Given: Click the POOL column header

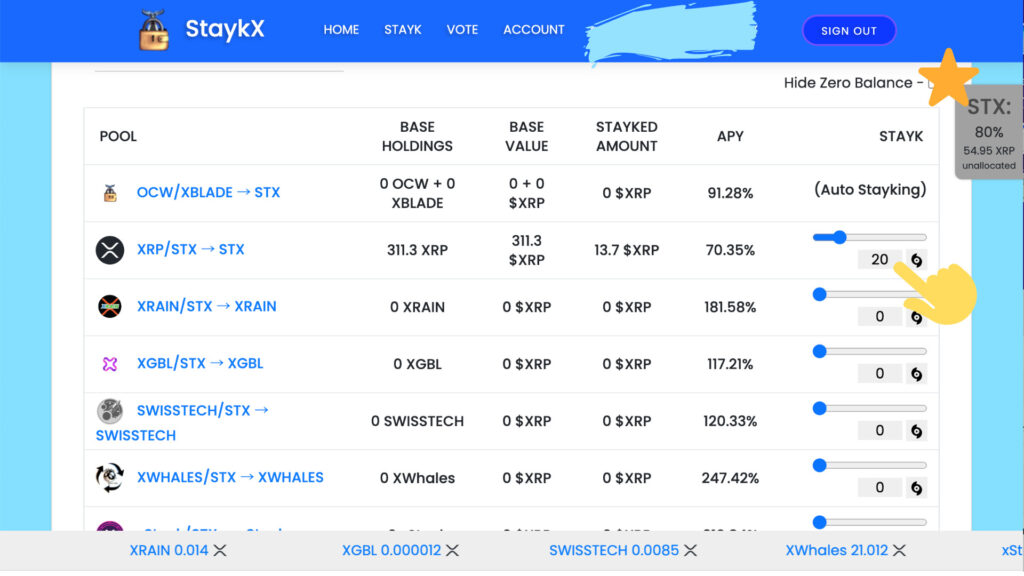Looking at the screenshot, I should point(118,136).
